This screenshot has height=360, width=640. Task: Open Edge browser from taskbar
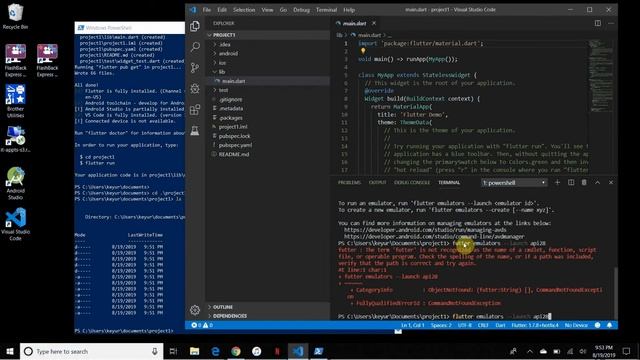coord(215,351)
